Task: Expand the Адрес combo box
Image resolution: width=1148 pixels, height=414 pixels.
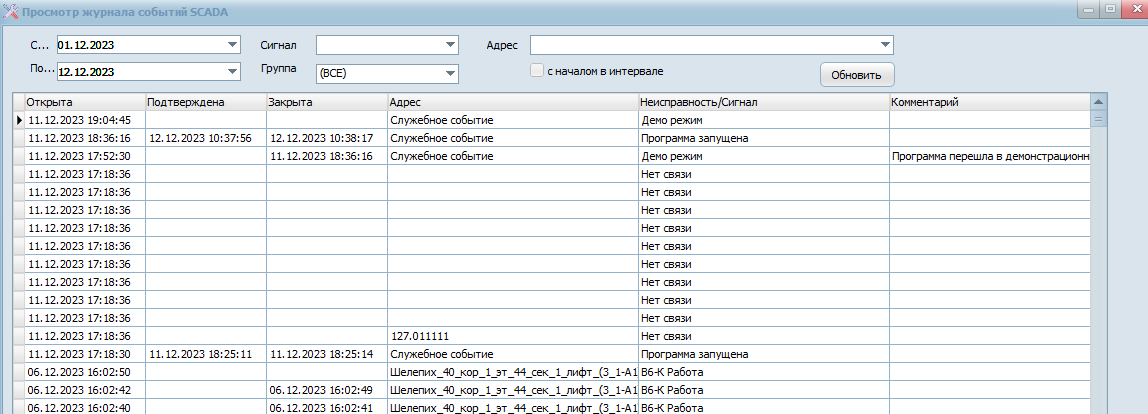Action: coord(885,44)
